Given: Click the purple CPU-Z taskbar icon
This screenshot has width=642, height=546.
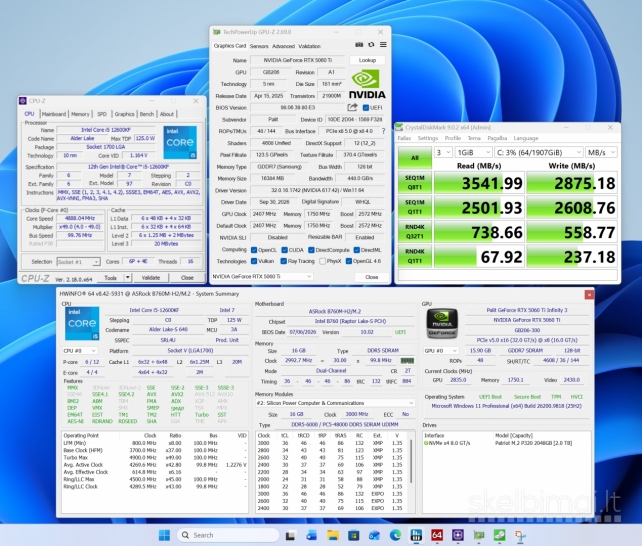Looking at the screenshot, I should 458,535.
